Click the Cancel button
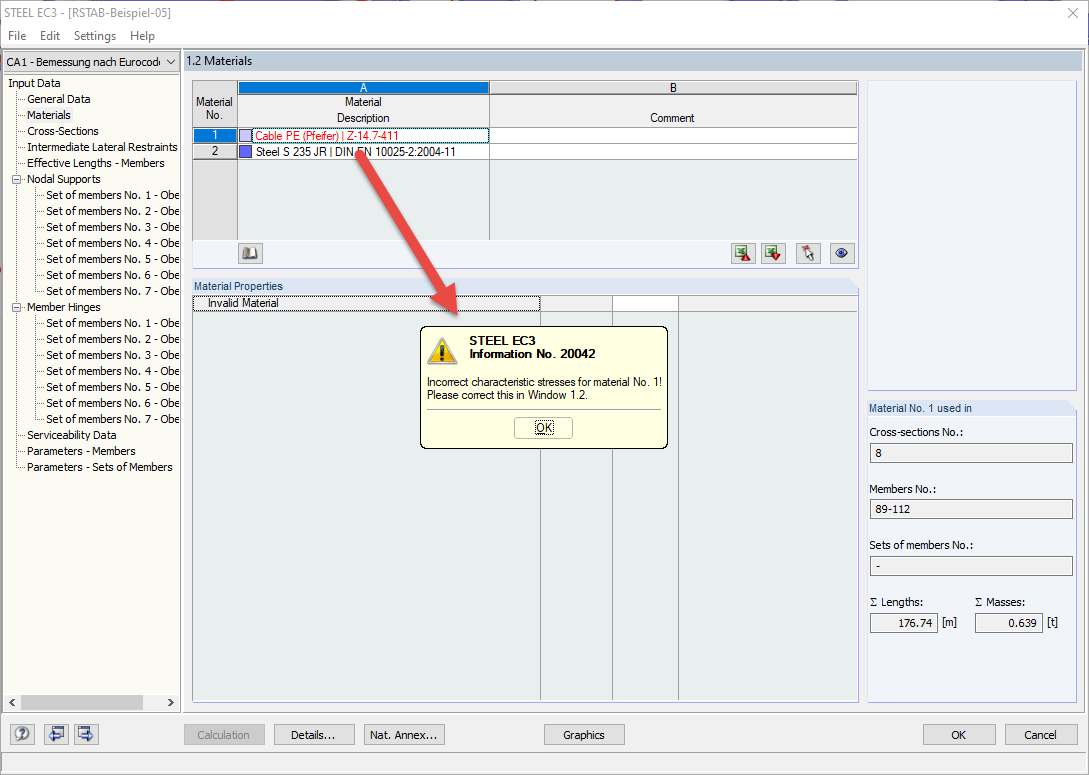 pos(1040,735)
